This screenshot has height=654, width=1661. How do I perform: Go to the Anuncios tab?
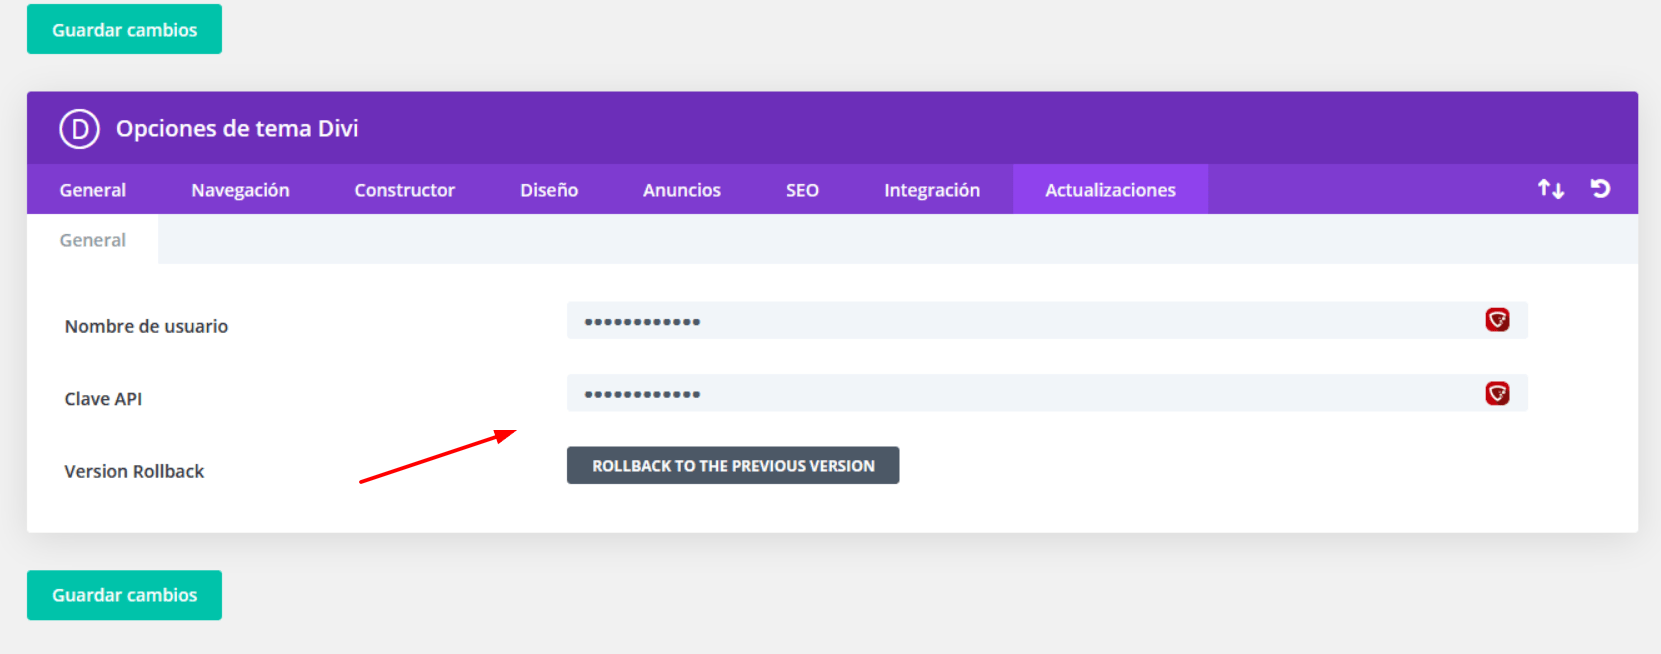(682, 190)
